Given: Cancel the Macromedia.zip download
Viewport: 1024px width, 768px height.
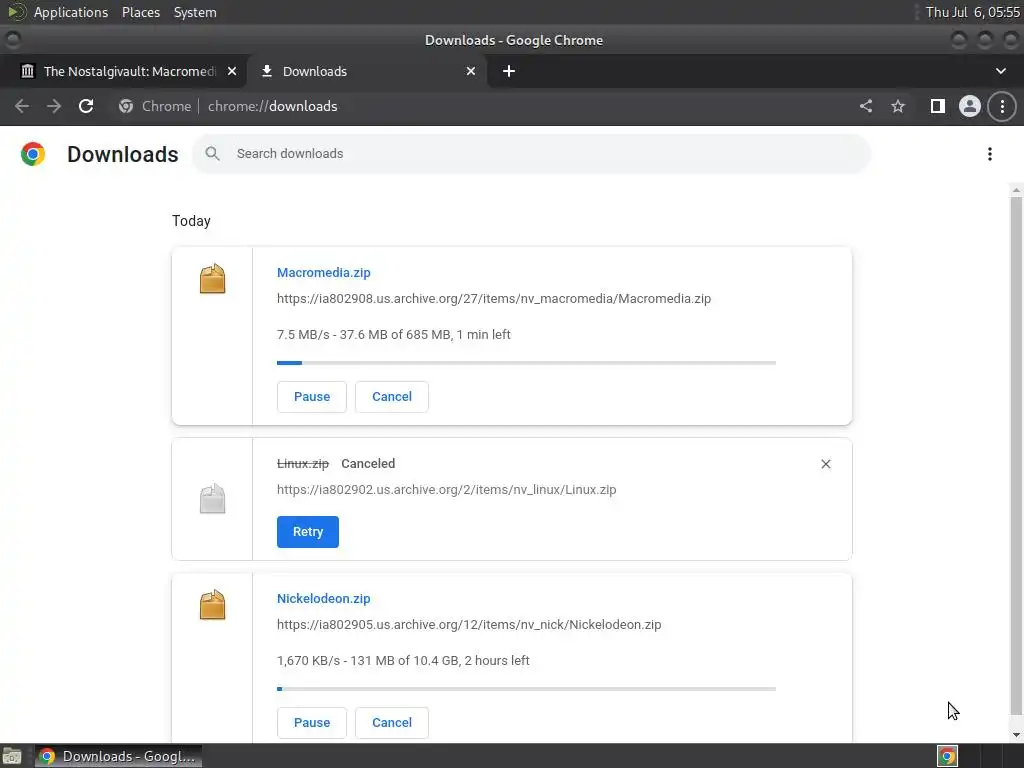Looking at the screenshot, I should (x=392, y=396).
